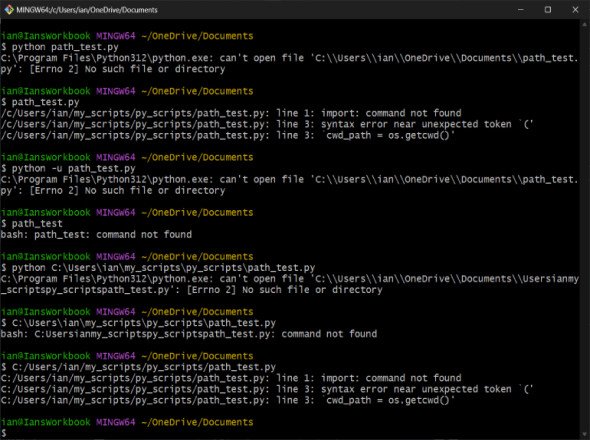Click the '$ path_test.py' command line
Image resolution: width=590 pixels, height=440 pixels.
[x=40, y=102]
